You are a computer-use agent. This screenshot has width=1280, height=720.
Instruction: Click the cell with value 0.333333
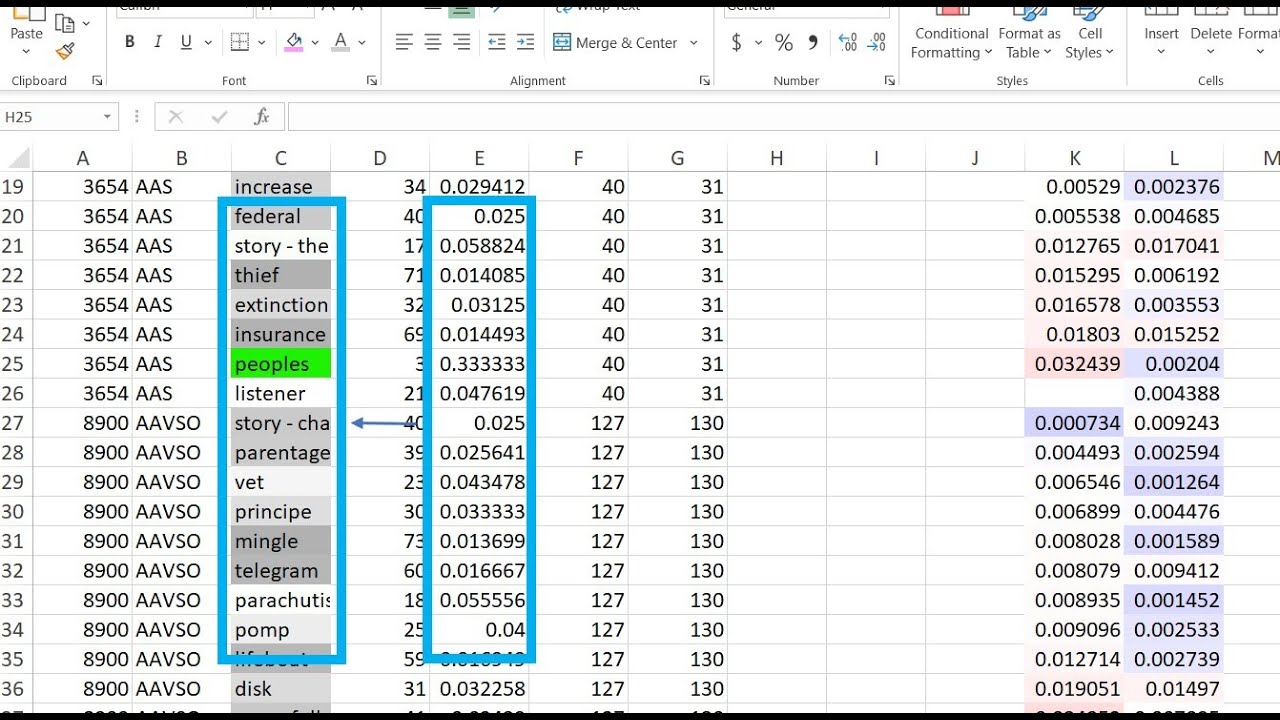point(479,364)
